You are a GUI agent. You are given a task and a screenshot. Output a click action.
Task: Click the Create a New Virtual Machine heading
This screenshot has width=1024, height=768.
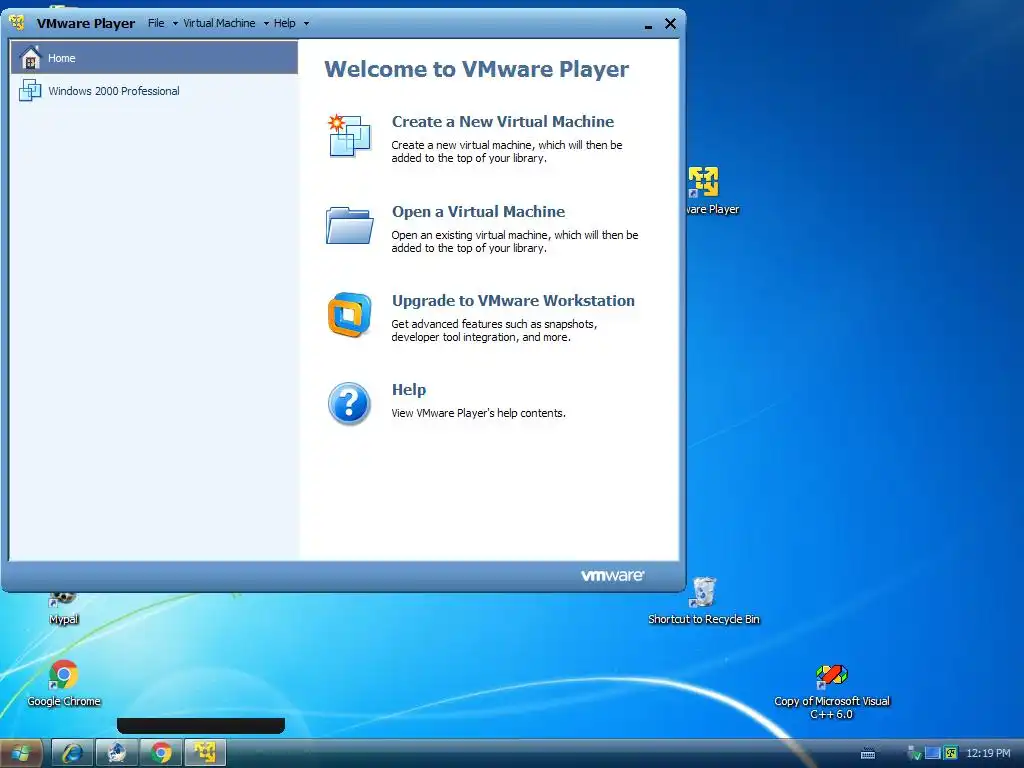[x=503, y=121]
